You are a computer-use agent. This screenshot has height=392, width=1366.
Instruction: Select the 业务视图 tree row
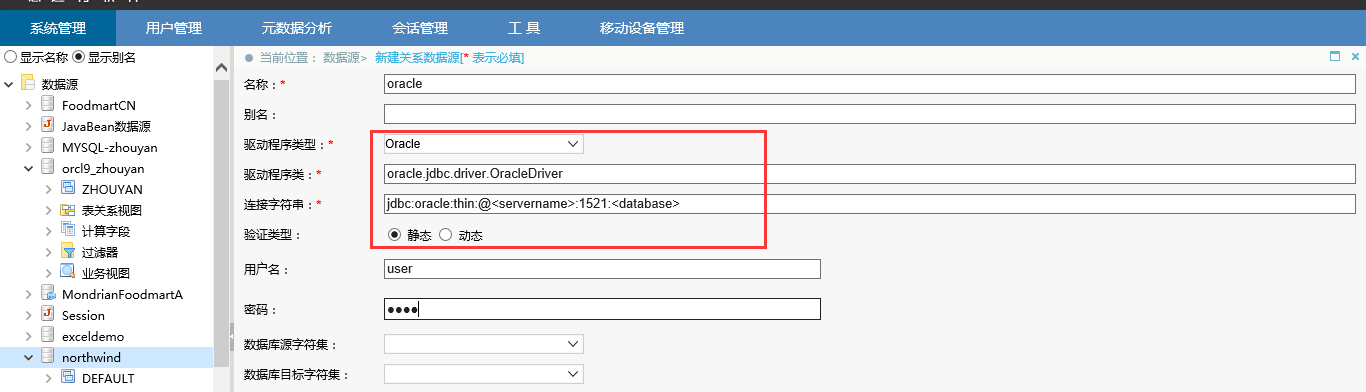point(107,273)
